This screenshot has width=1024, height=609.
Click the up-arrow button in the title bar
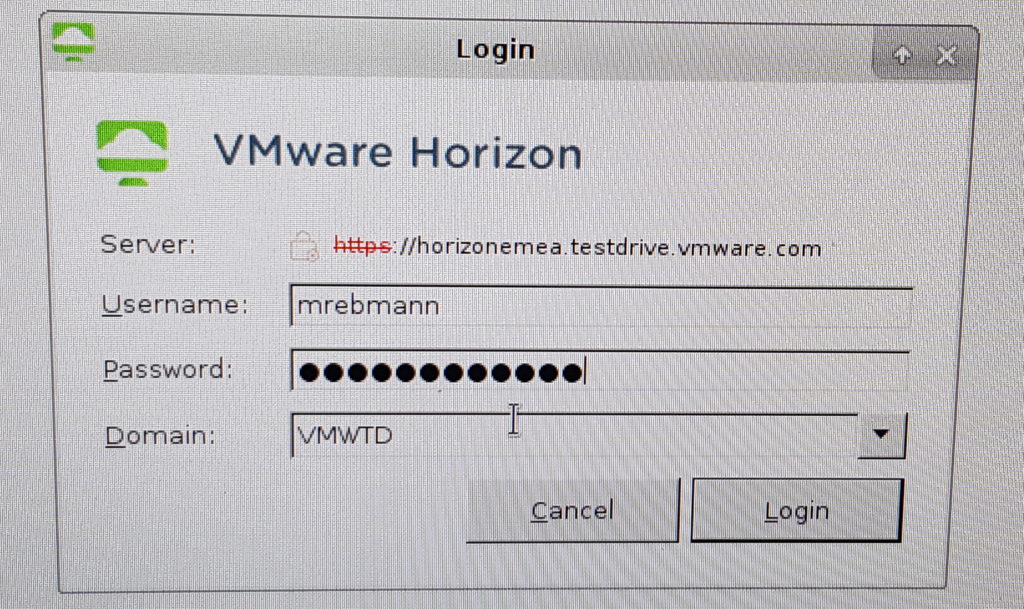coord(903,55)
